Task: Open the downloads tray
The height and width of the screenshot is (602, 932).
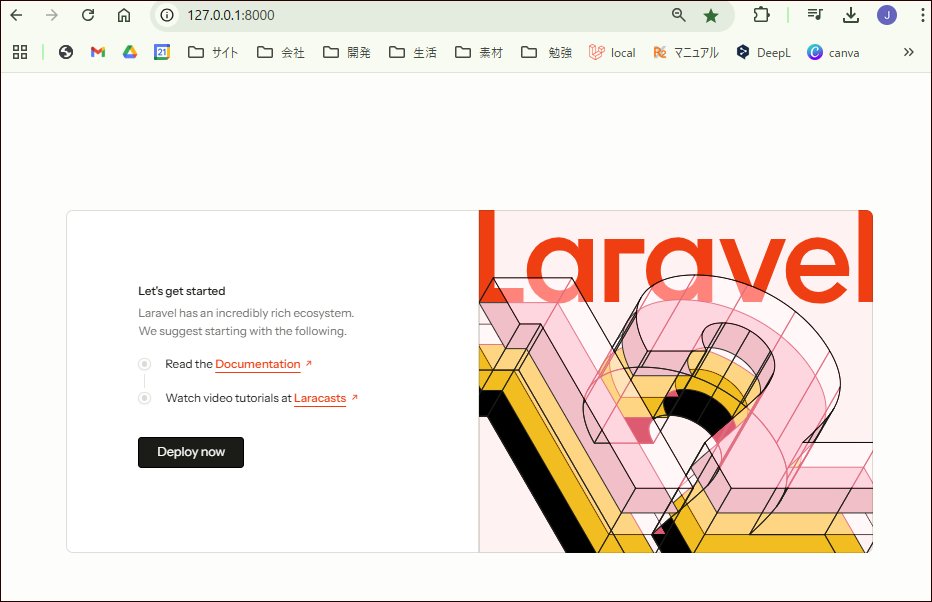Action: (x=851, y=15)
